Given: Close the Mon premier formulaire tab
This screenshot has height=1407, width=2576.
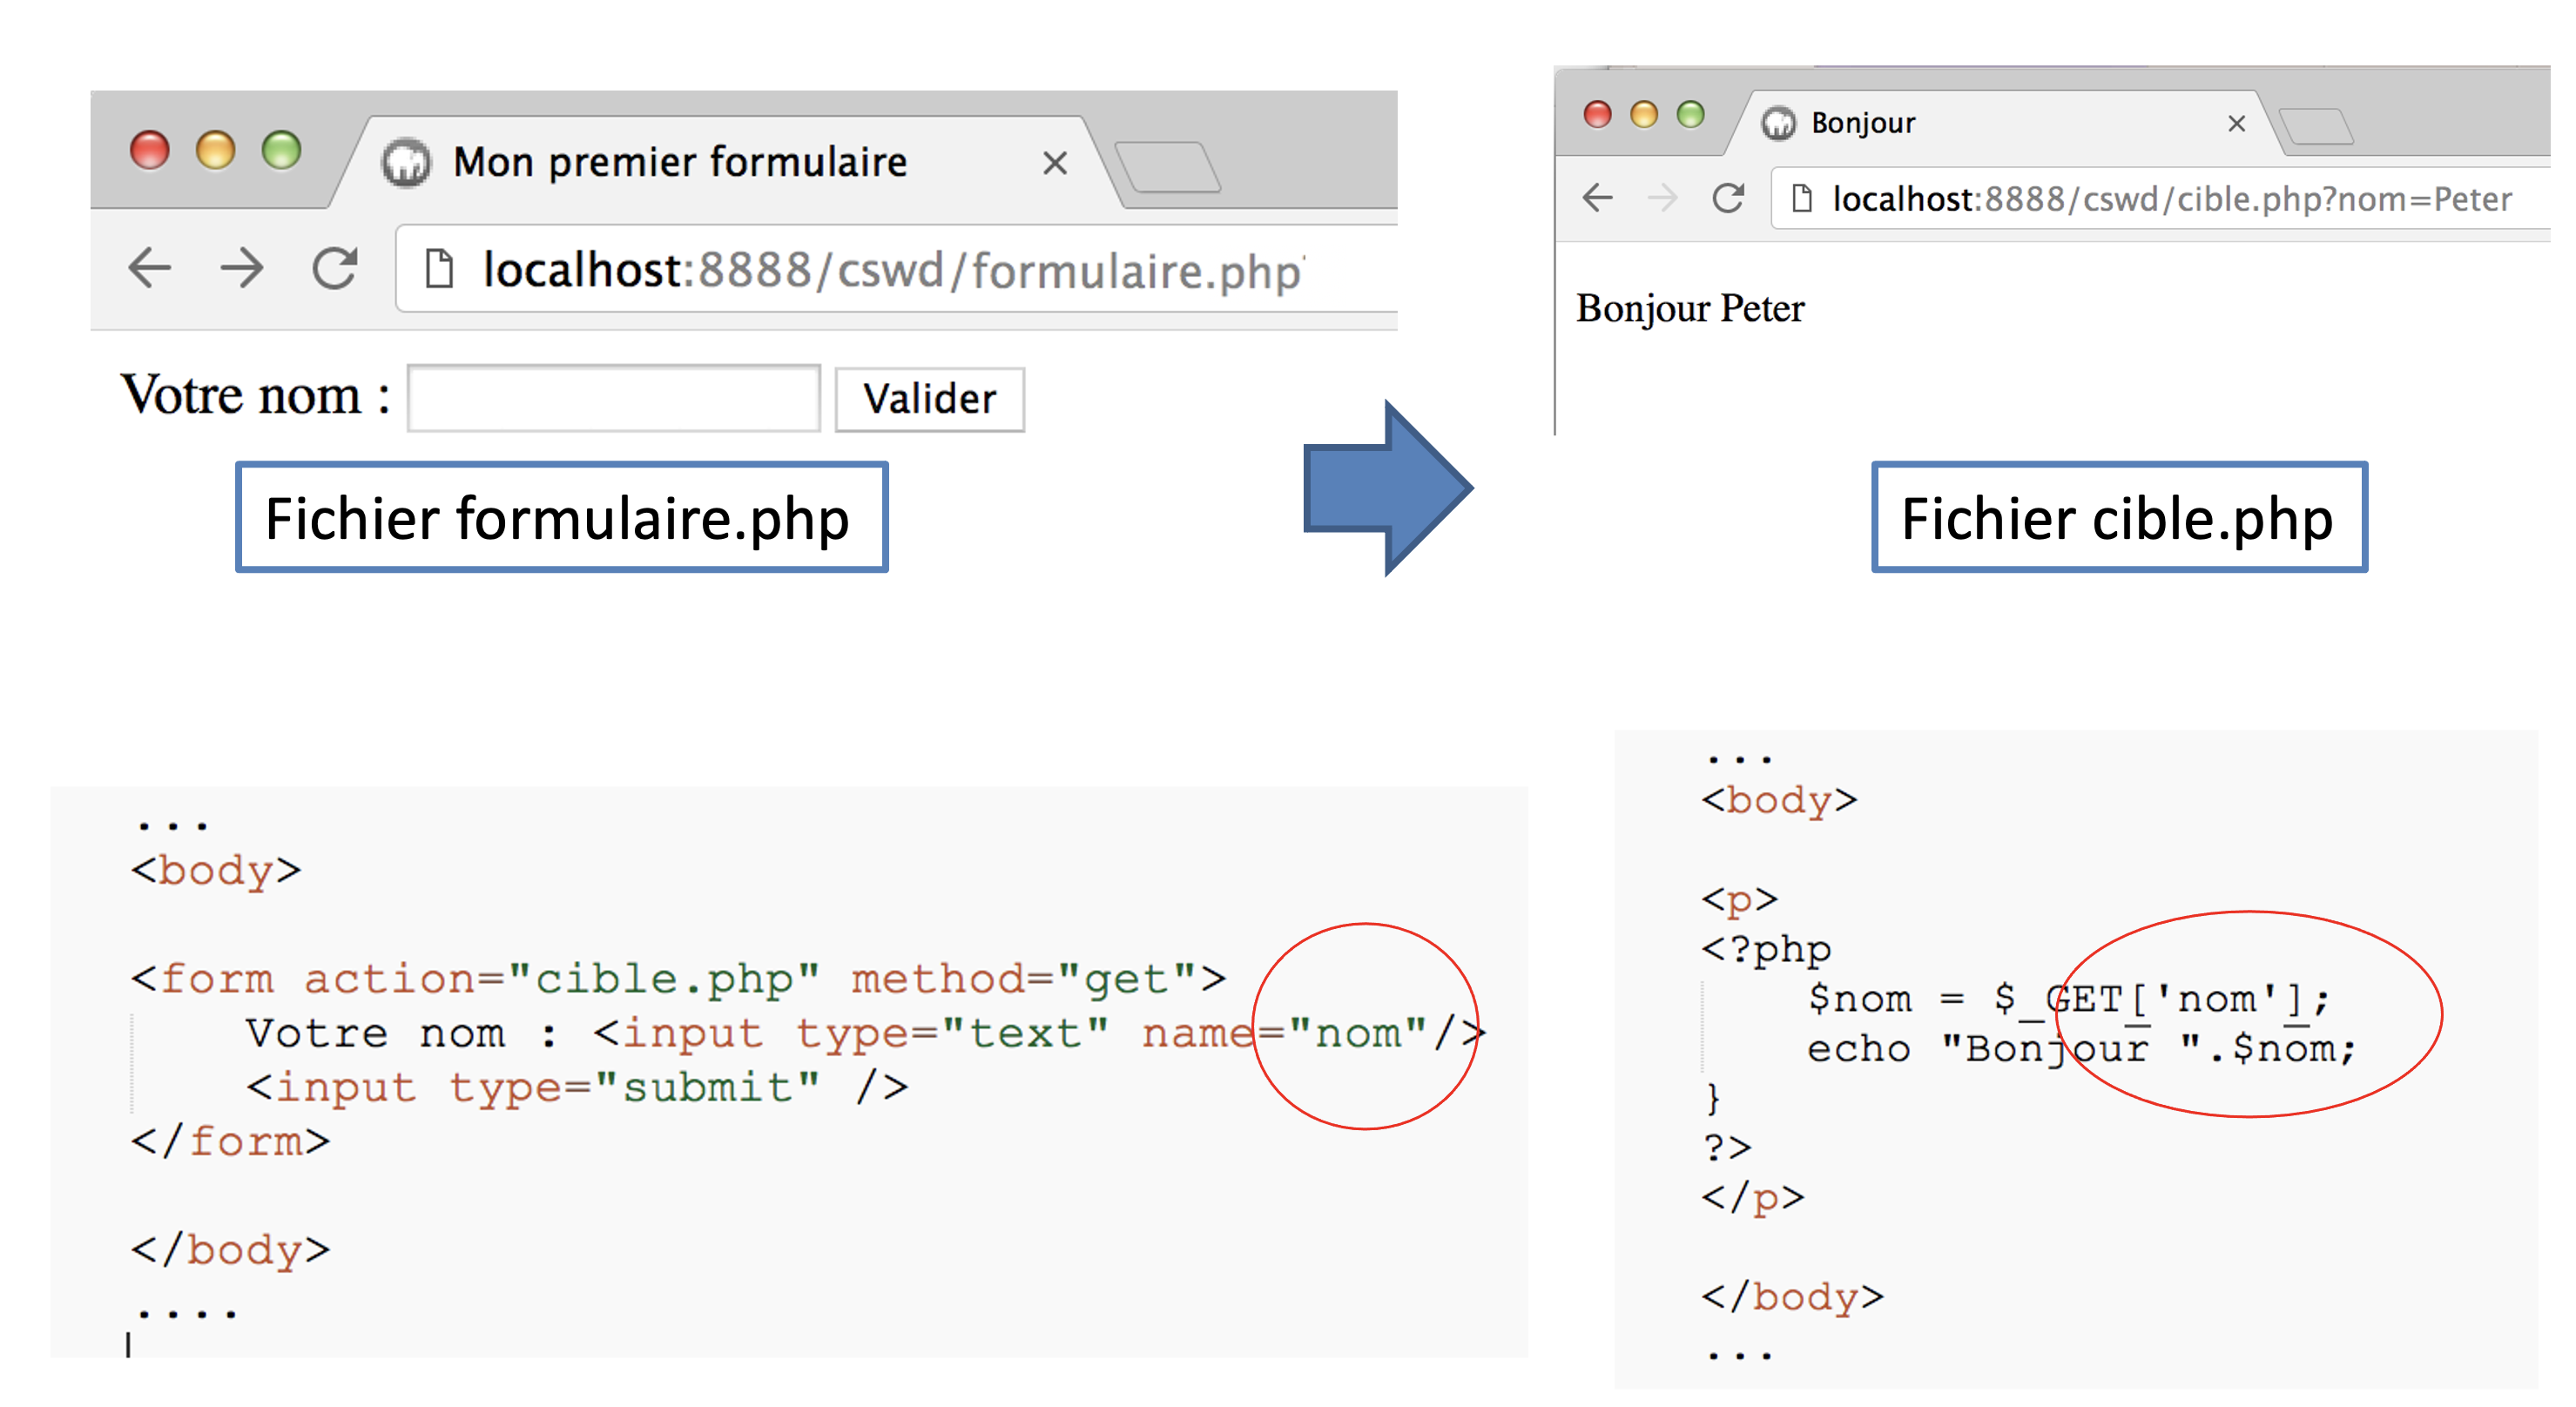Looking at the screenshot, I should coord(1055,162).
